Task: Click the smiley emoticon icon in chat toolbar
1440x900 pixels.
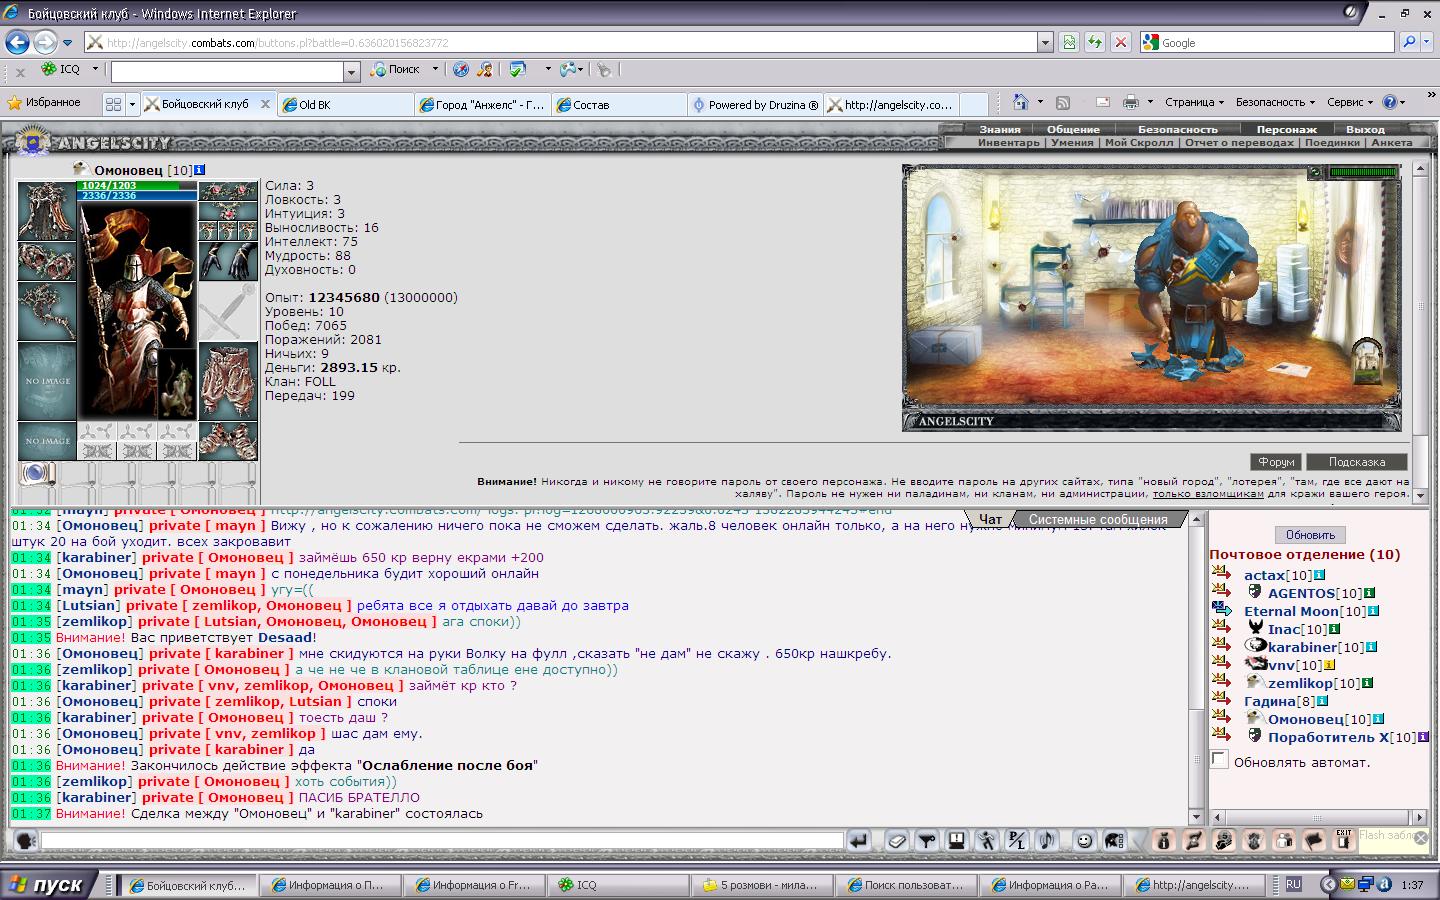Action: [x=1084, y=841]
